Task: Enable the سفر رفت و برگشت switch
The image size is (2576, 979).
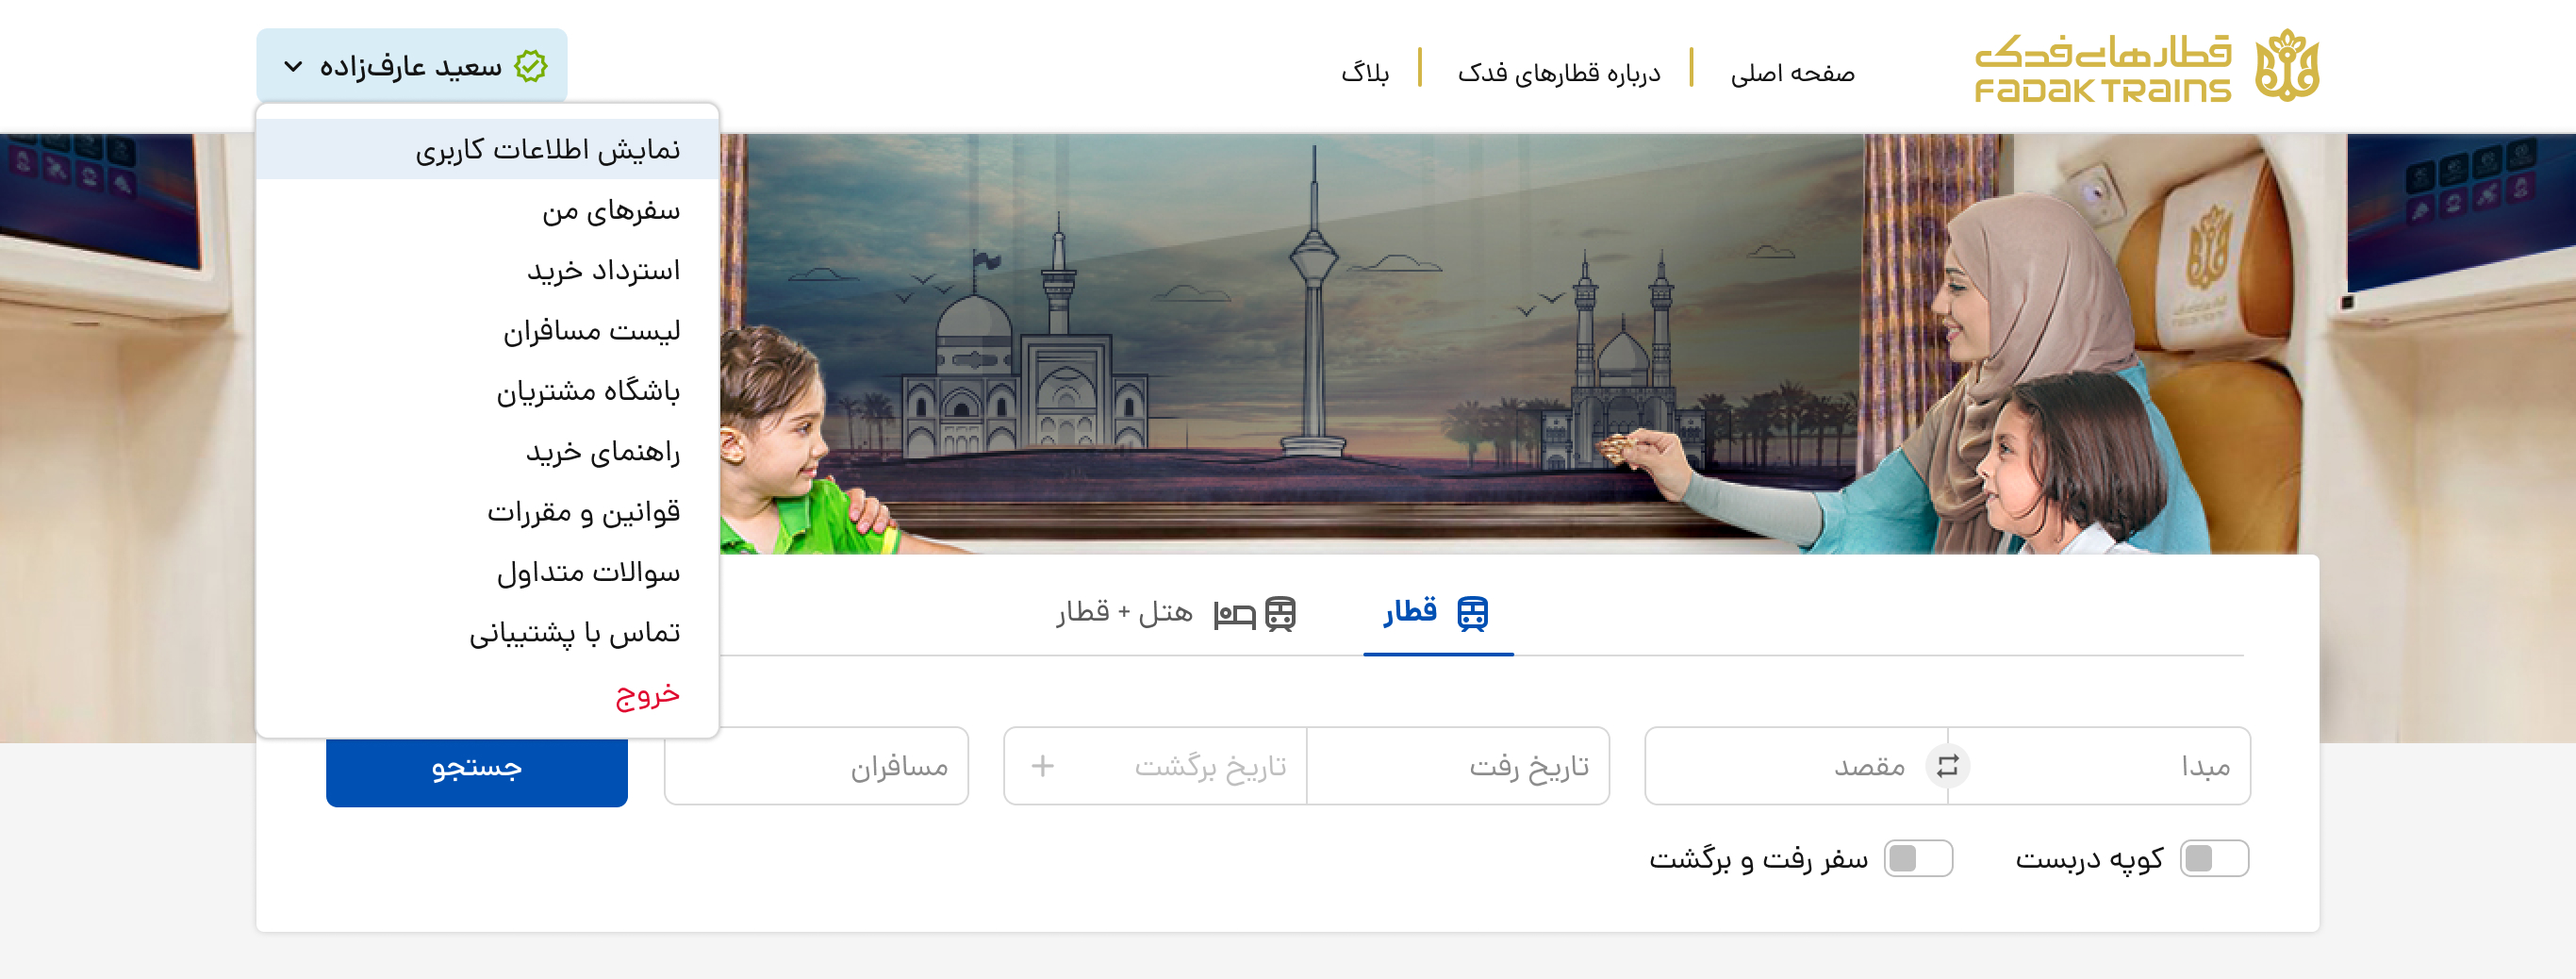Action: (x=1918, y=858)
